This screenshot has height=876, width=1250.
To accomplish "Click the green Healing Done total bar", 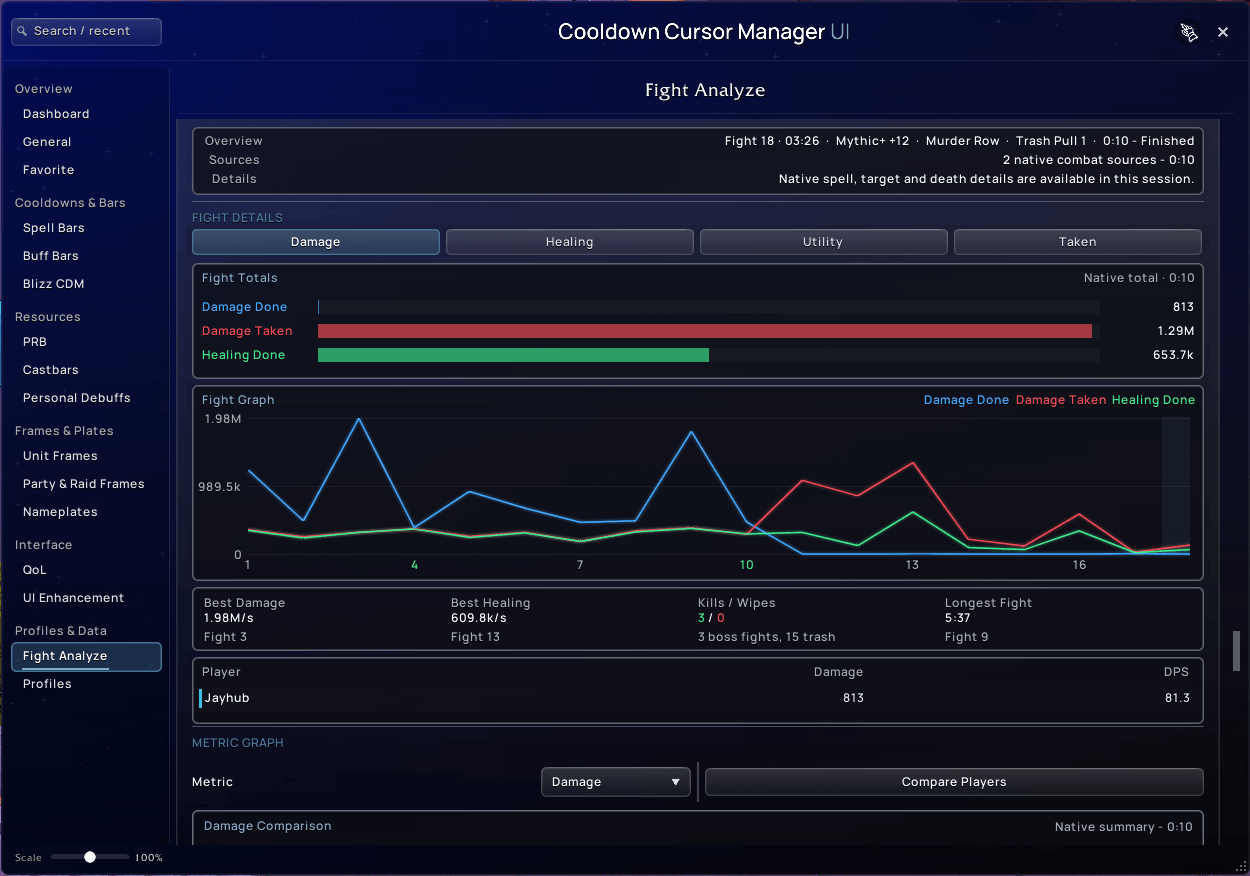I will (x=513, y=355).
